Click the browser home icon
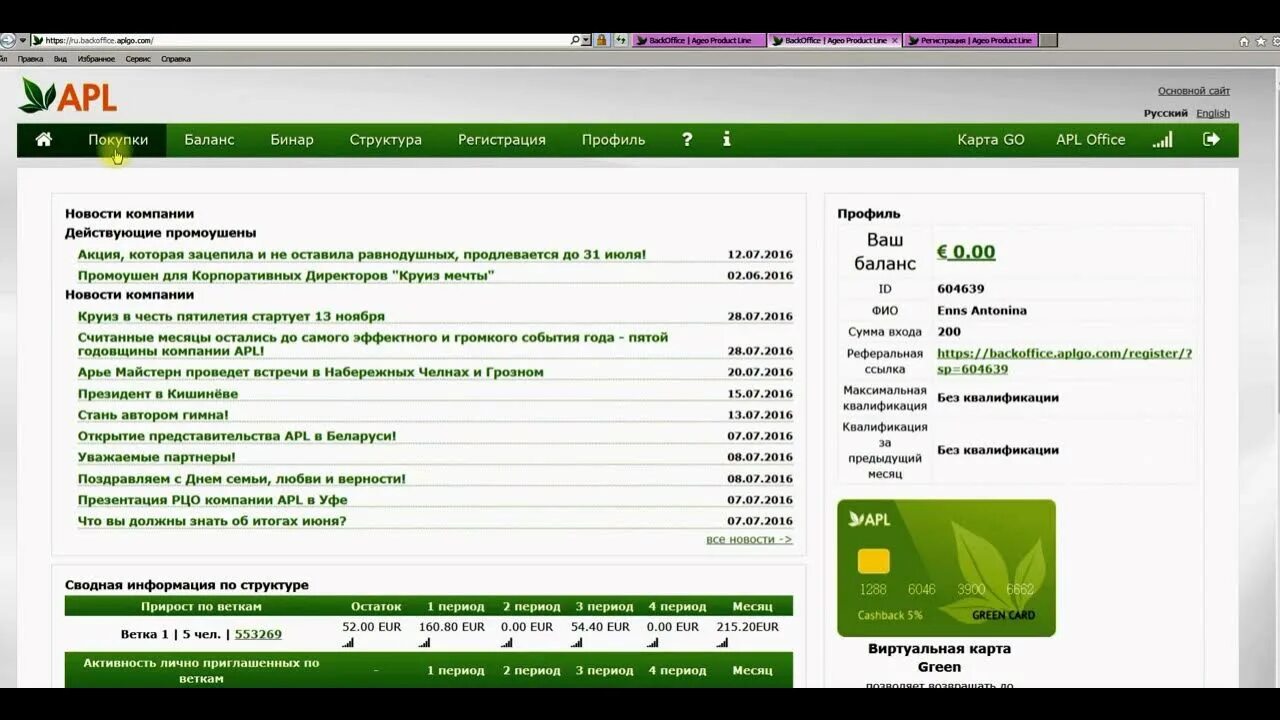 (1244, 41)
